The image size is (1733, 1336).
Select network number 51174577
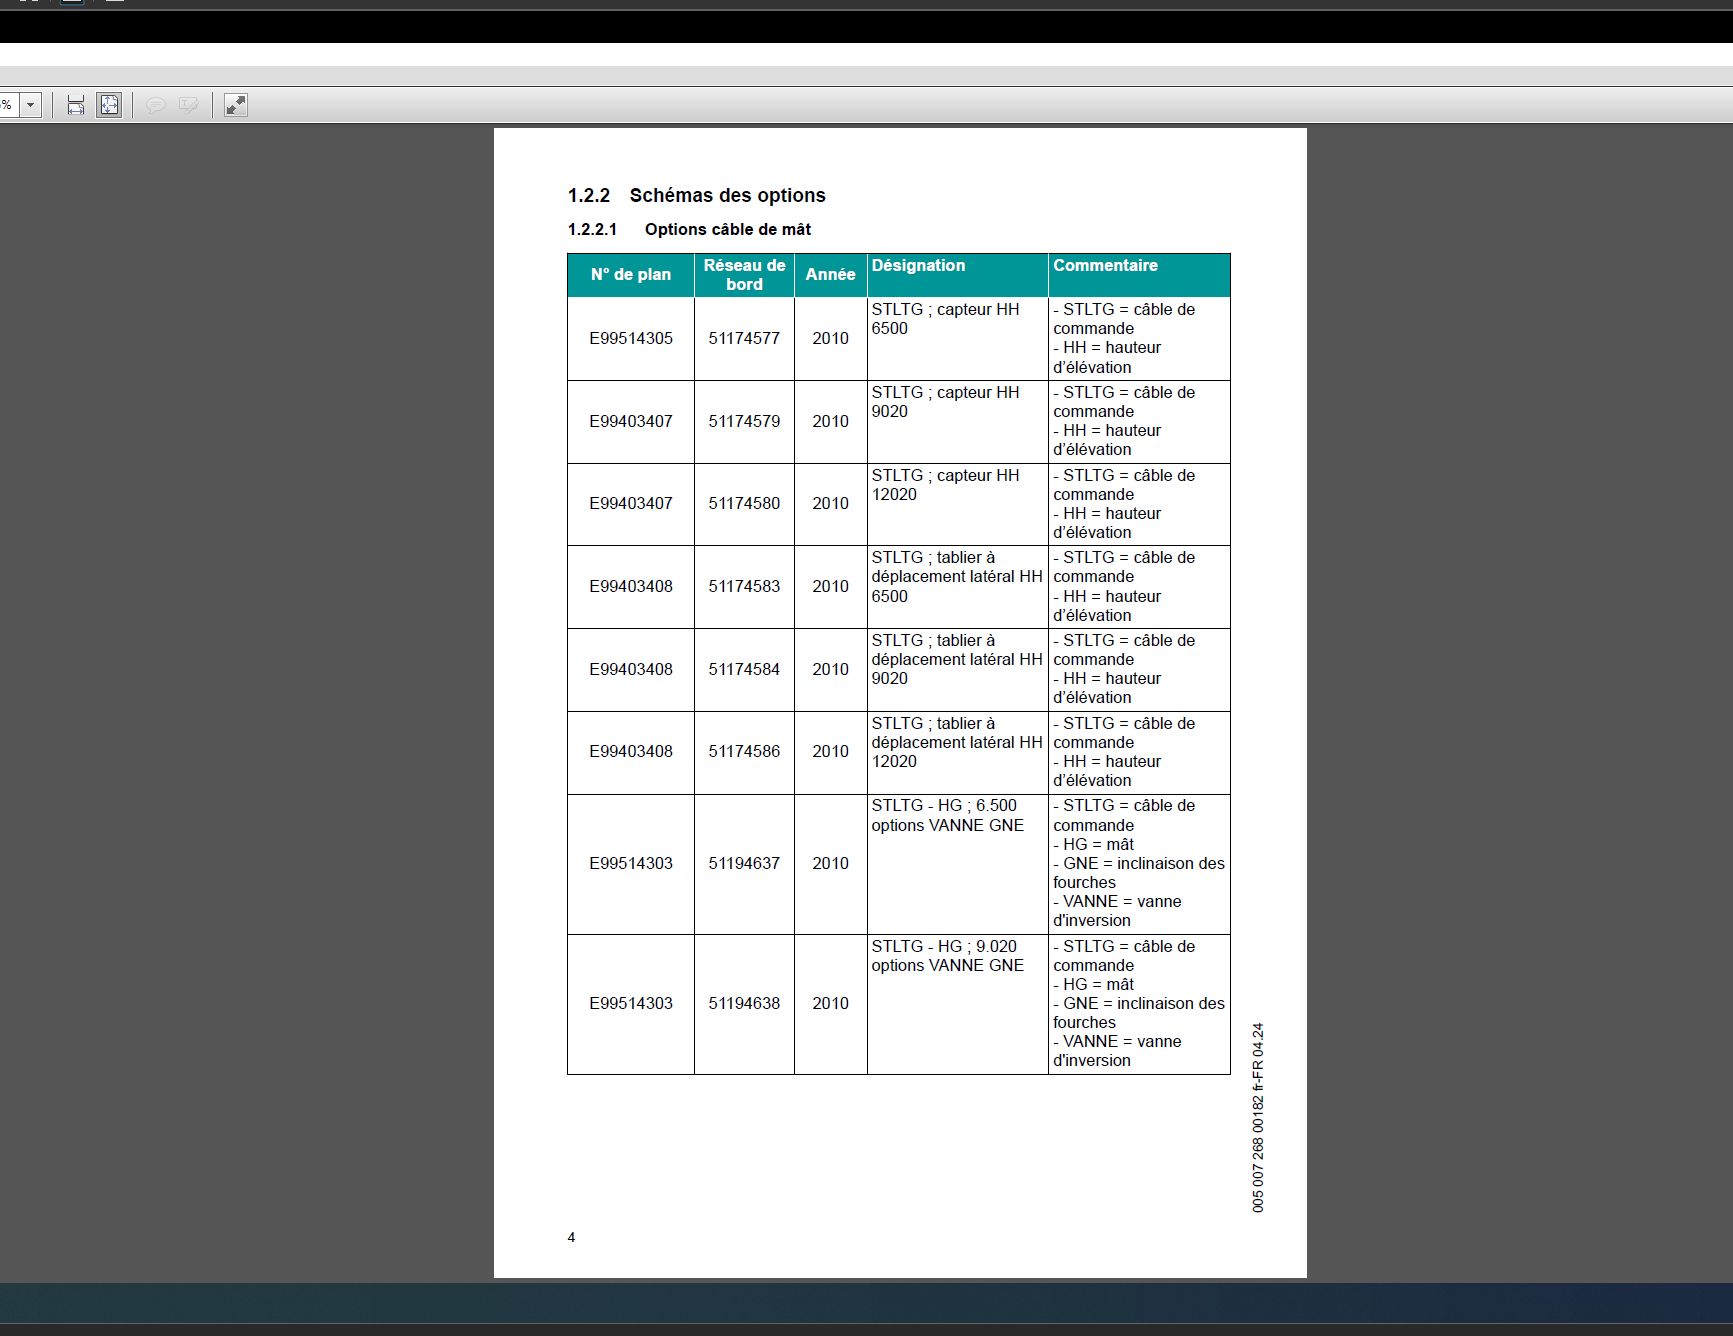(x=744, y=338)
